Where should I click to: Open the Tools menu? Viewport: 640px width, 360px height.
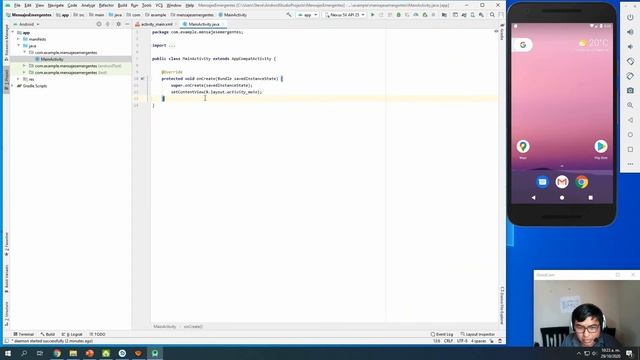pos(147,5)
